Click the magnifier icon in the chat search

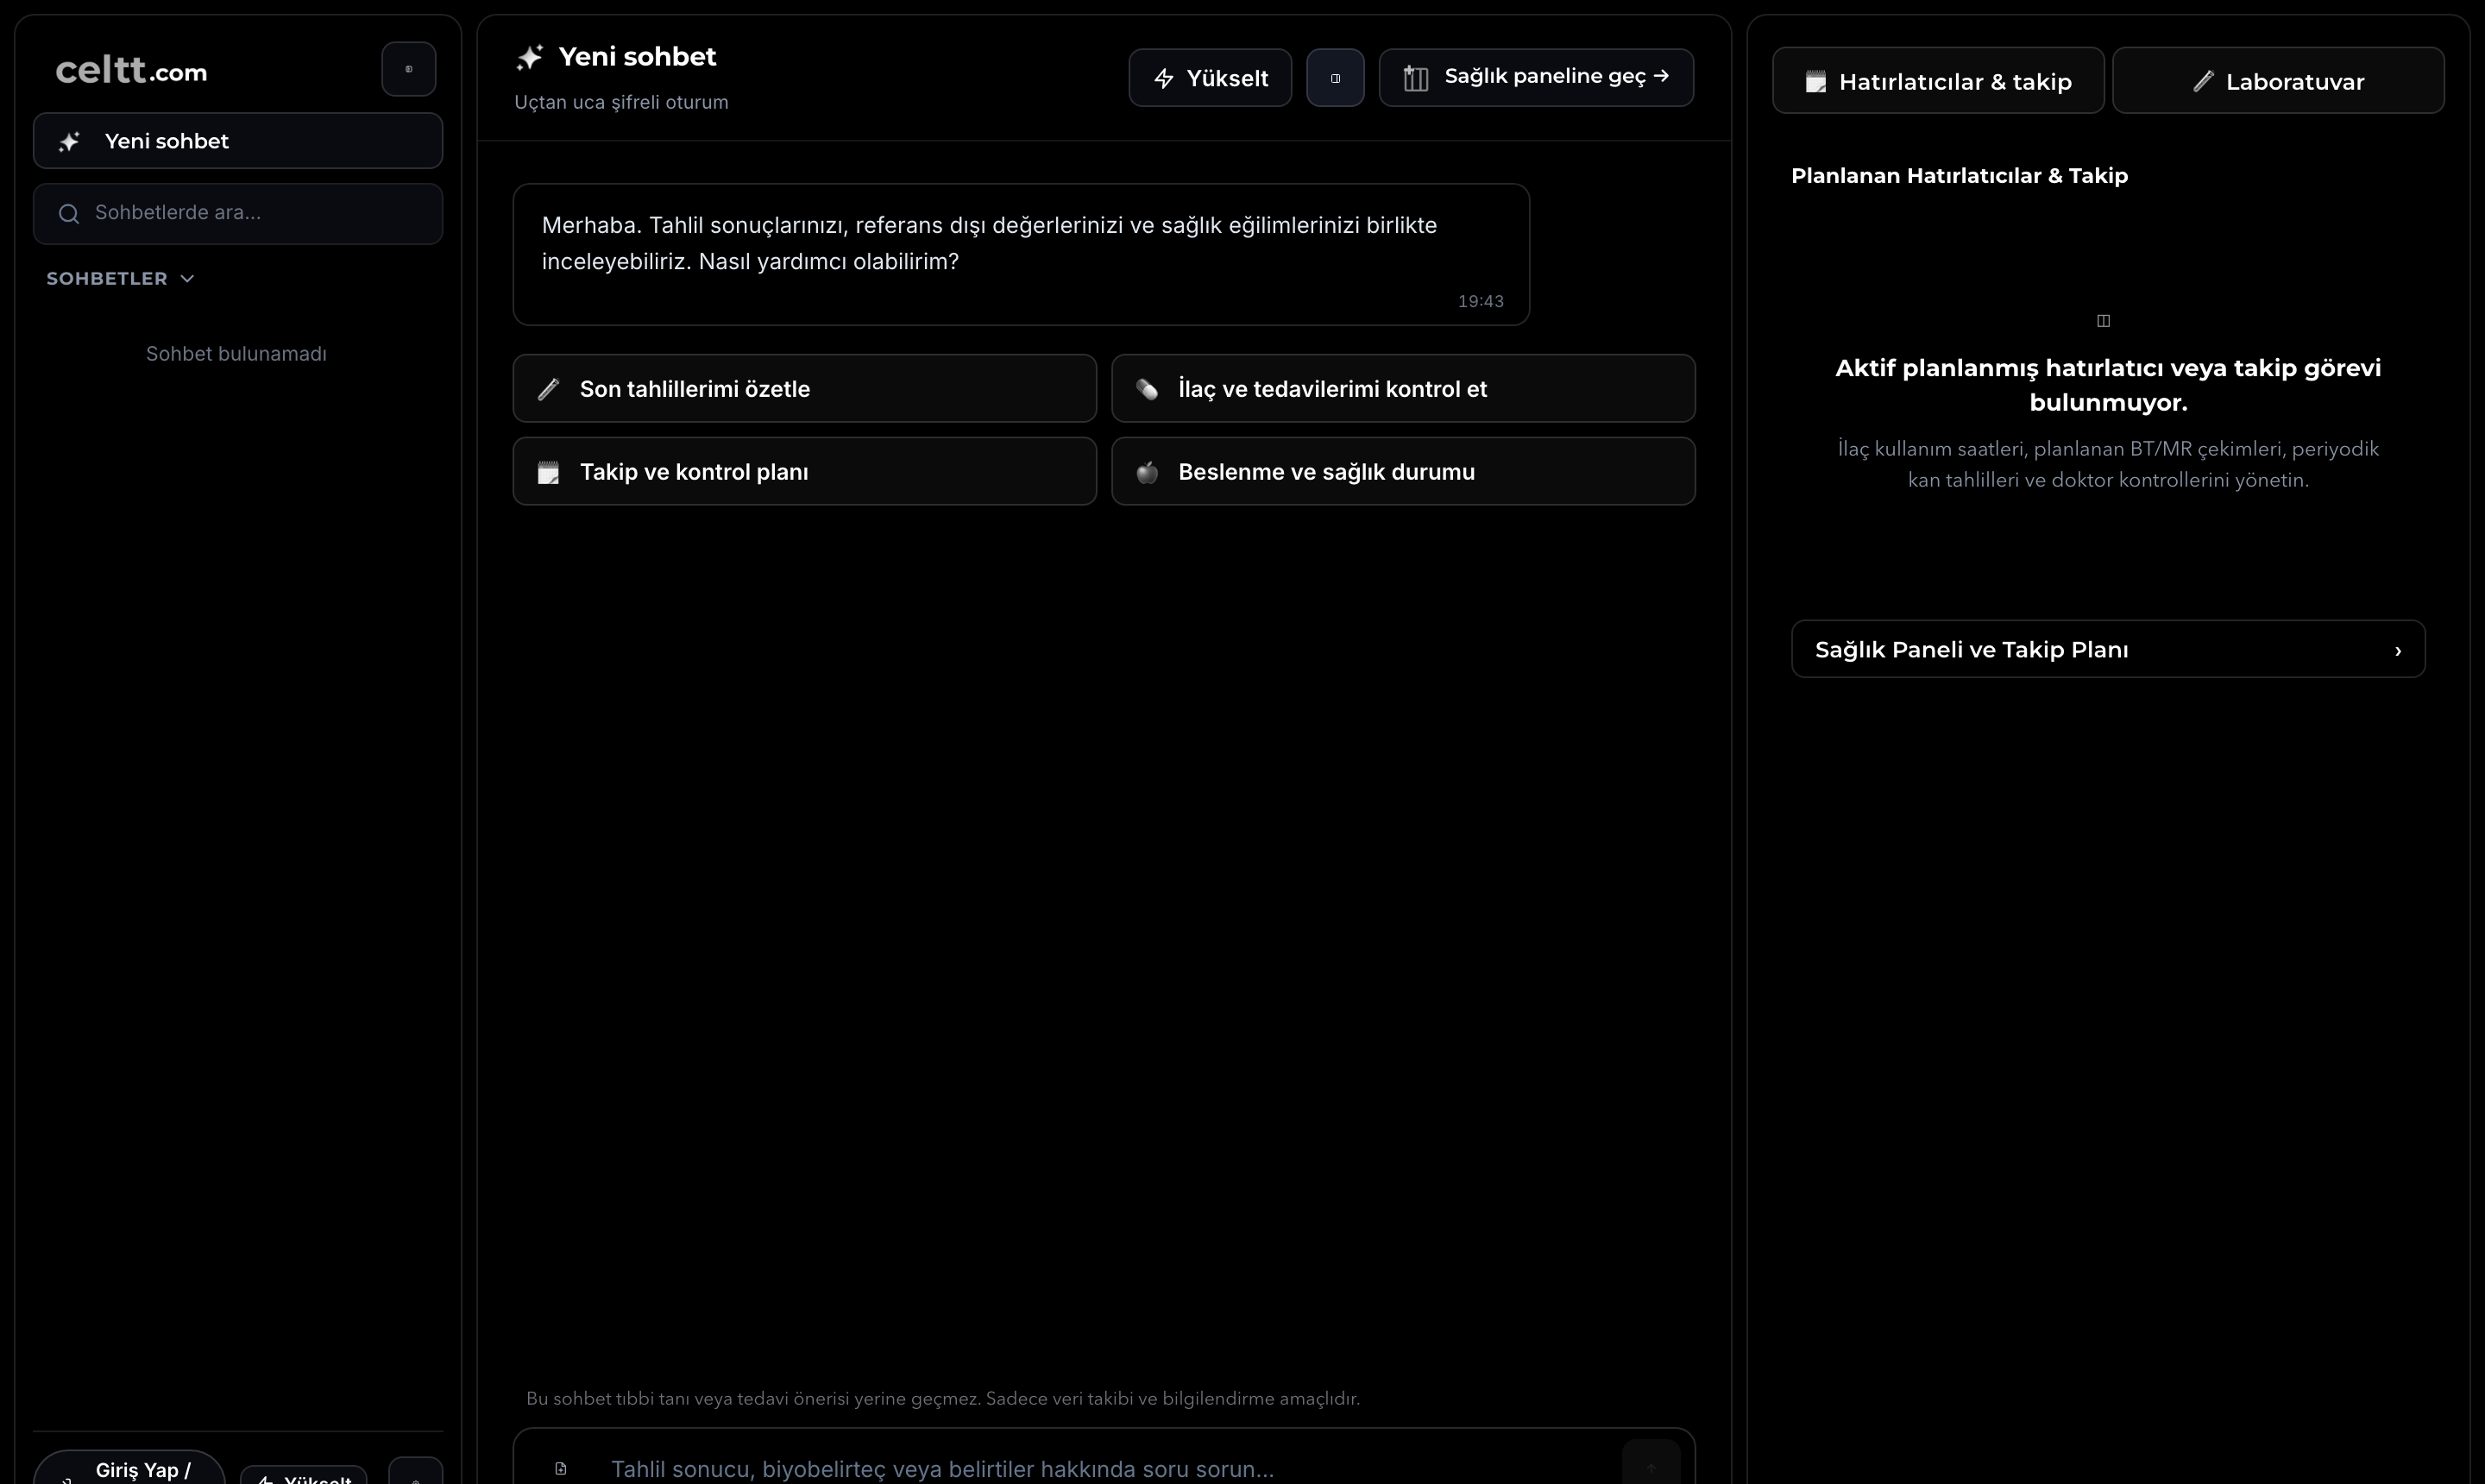click(69, 213)
